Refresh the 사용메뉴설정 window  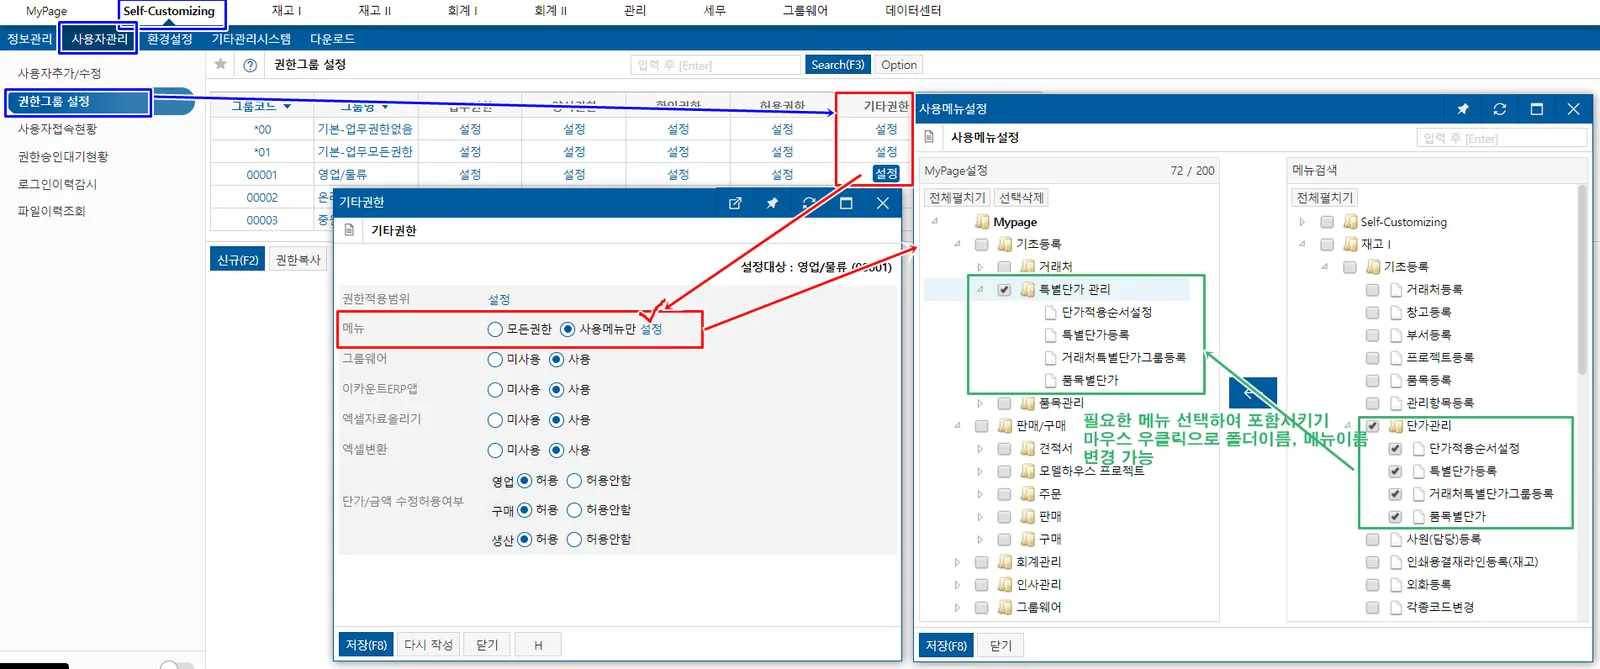click(x=1499, y=109)
